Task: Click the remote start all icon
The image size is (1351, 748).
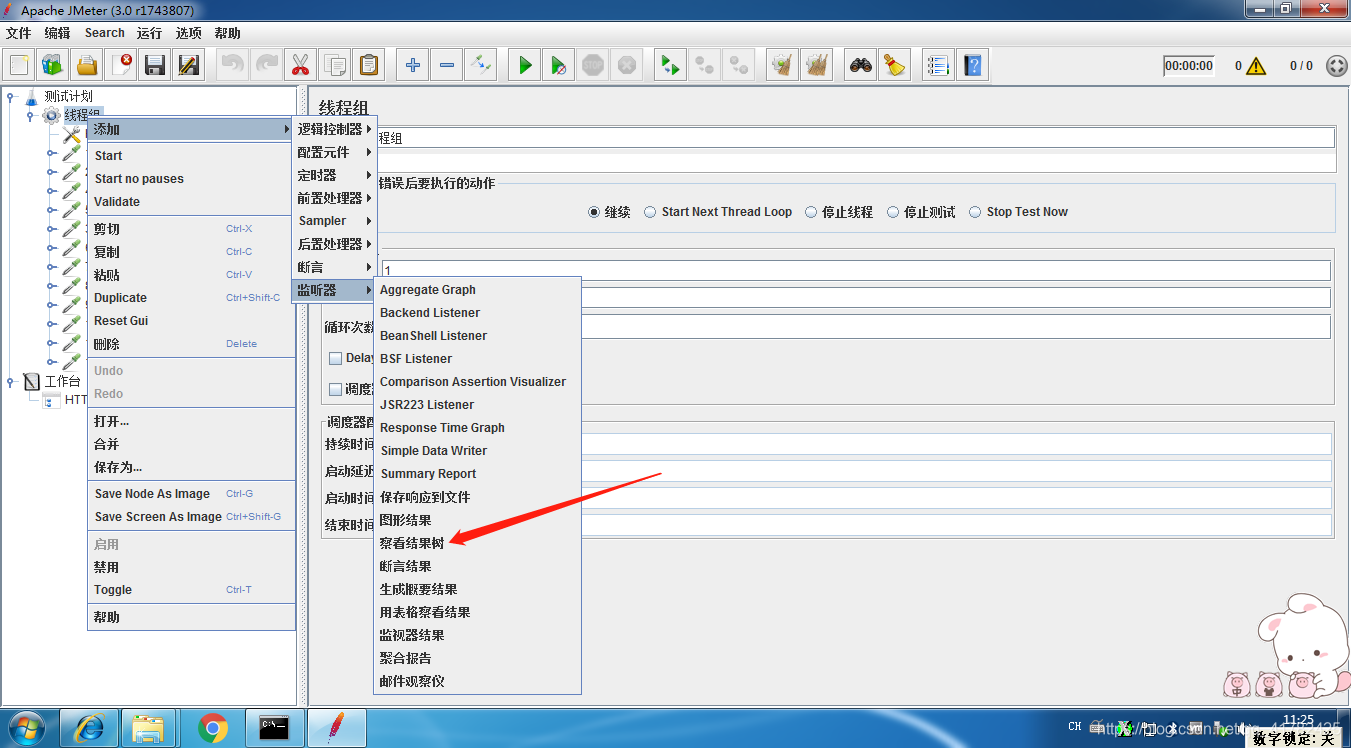Action: tap(670, 66)
